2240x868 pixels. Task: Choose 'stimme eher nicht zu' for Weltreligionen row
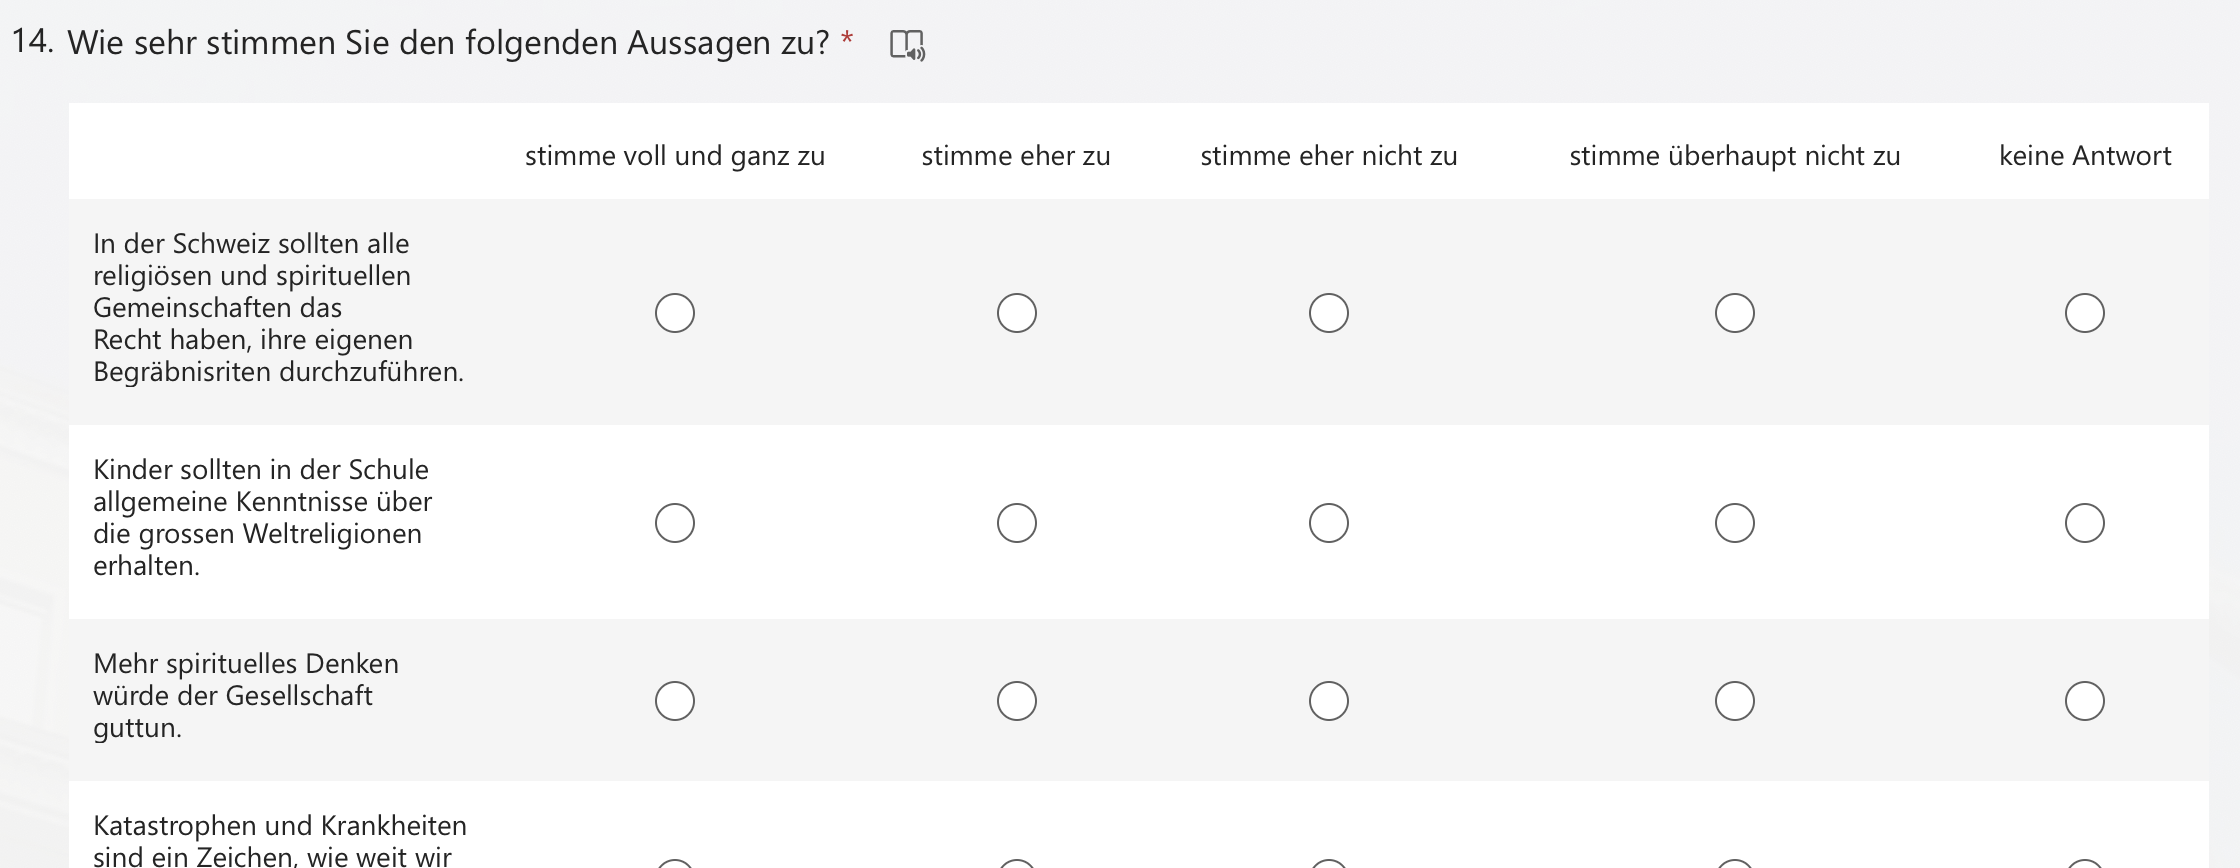pos(1329,523)
